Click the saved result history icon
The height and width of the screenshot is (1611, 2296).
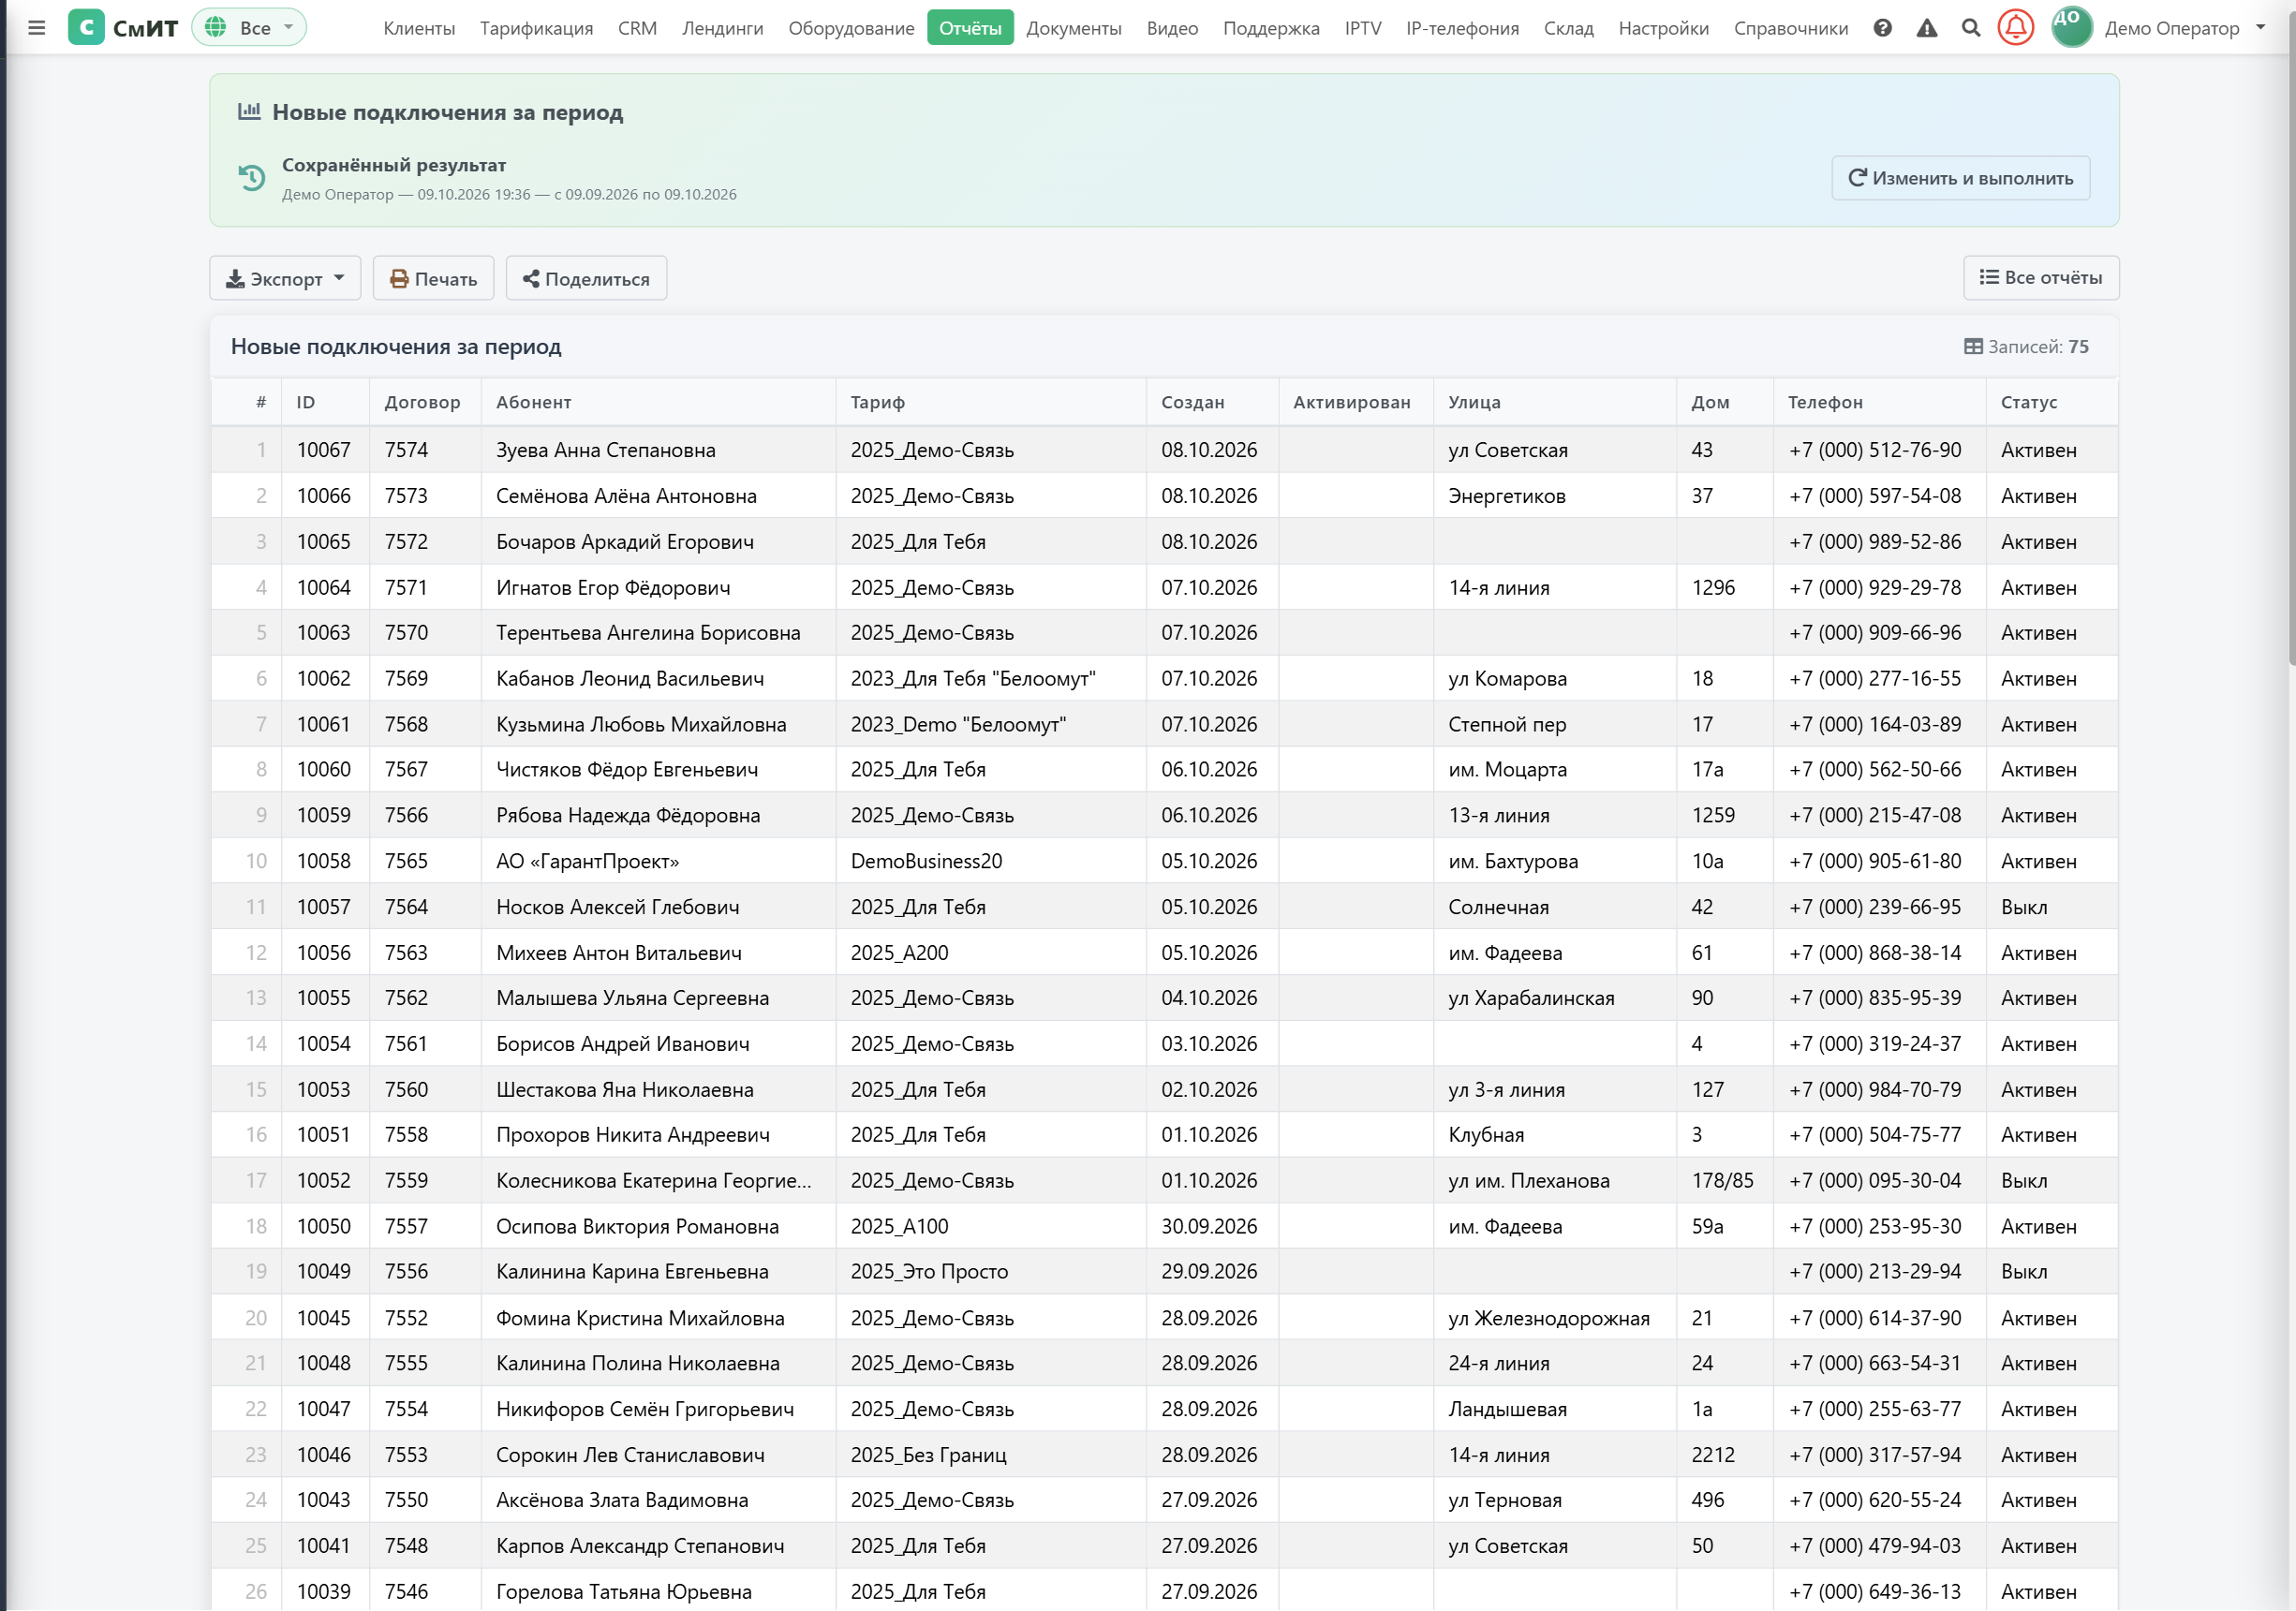click(x=252, y=178)
